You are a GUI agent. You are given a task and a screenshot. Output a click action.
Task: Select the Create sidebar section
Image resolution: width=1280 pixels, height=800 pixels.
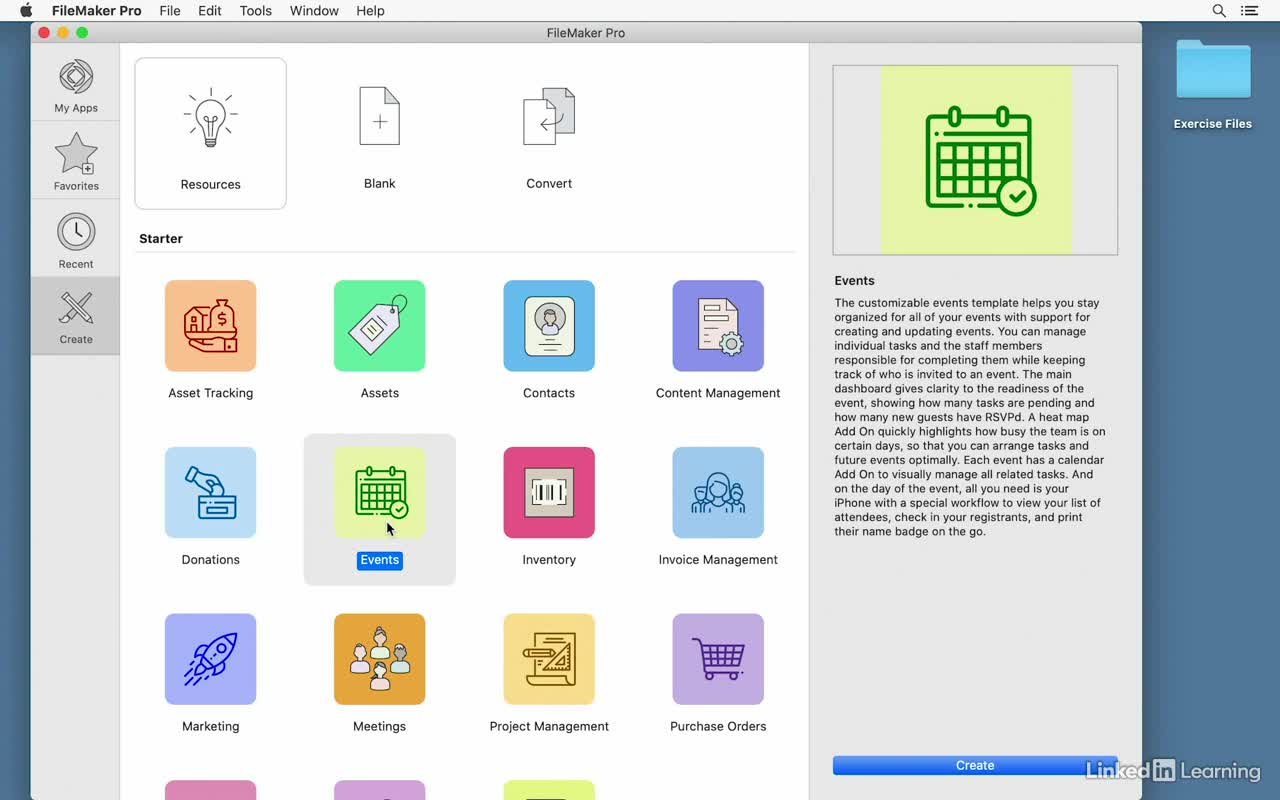76,316
